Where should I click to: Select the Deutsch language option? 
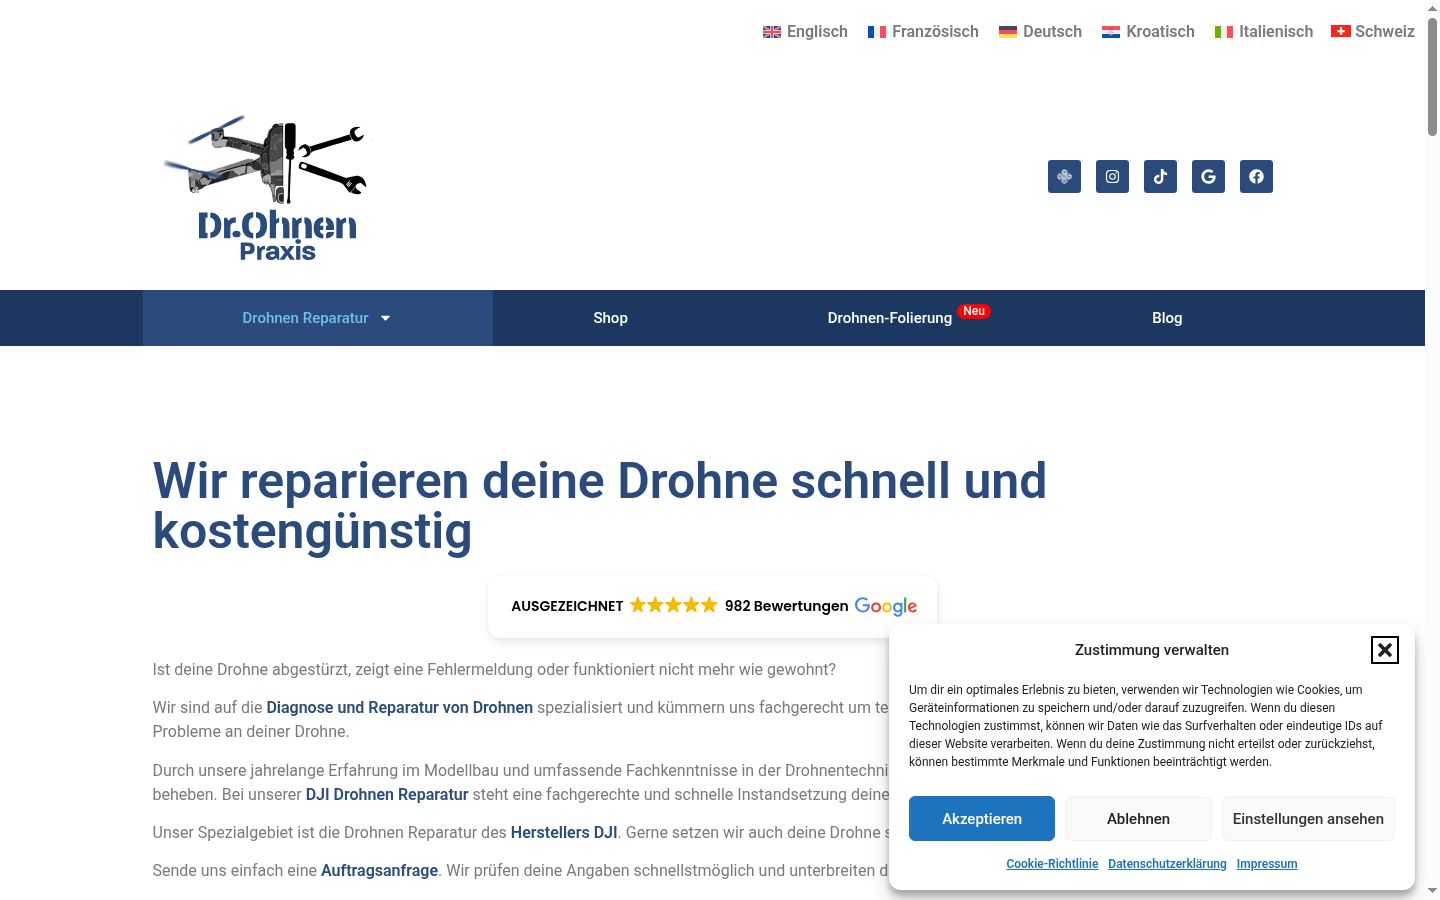(1040, 32)
